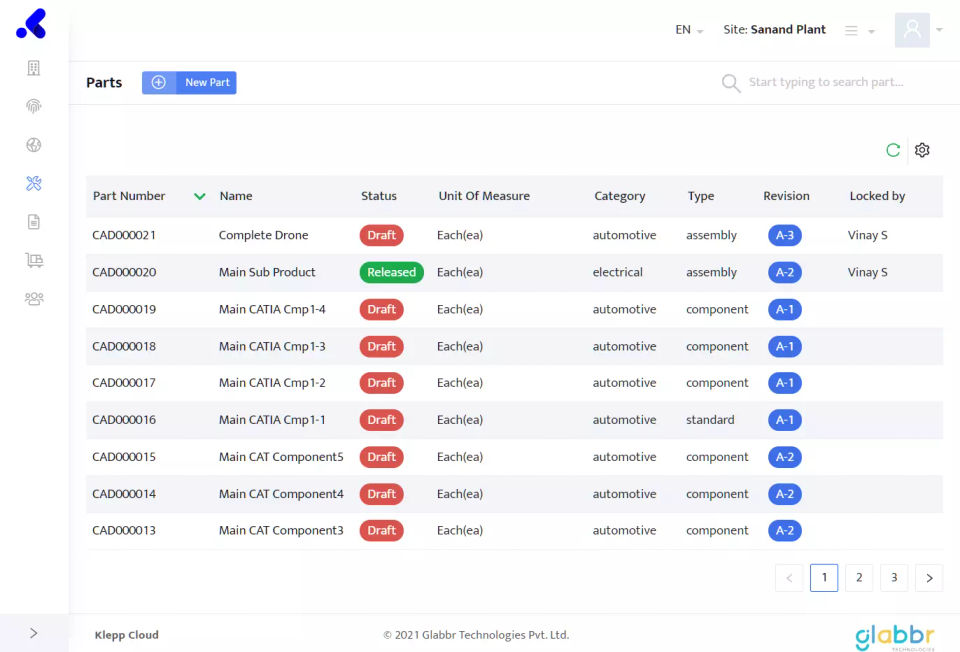Click Unit Of Measure column header
The height and width of the screenshot is (652, 960).
[x=484, y=196]
